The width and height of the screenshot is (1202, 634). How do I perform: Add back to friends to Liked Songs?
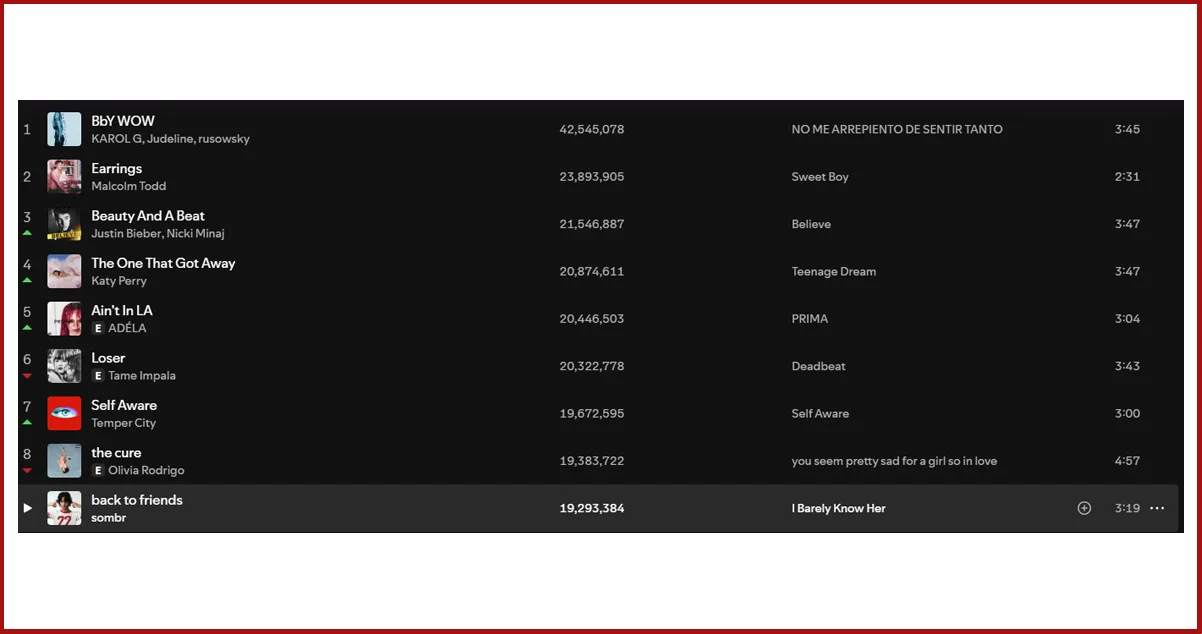[x=1084, y=508]
